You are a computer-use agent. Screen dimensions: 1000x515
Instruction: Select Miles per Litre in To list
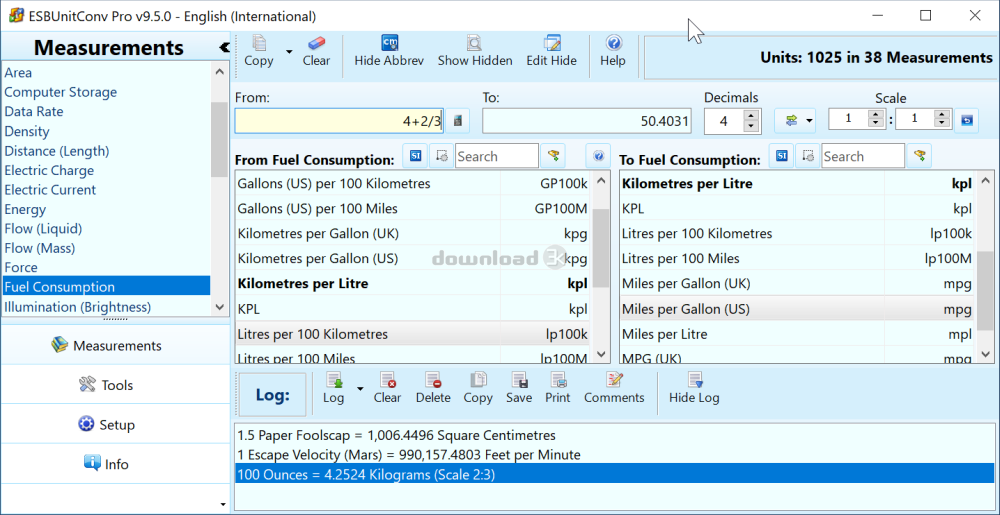coord(797,334)
